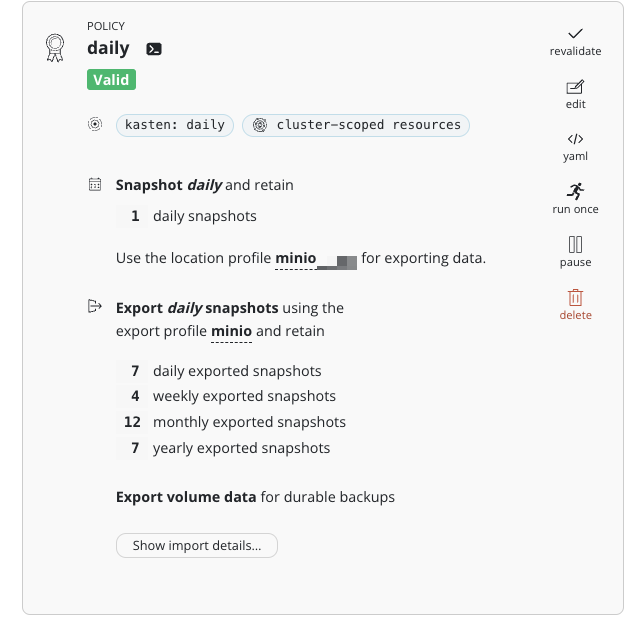Click the policy award ribbon icon
Screen dimensions: 643x621
pyautogui.click(x=55, y=48)
